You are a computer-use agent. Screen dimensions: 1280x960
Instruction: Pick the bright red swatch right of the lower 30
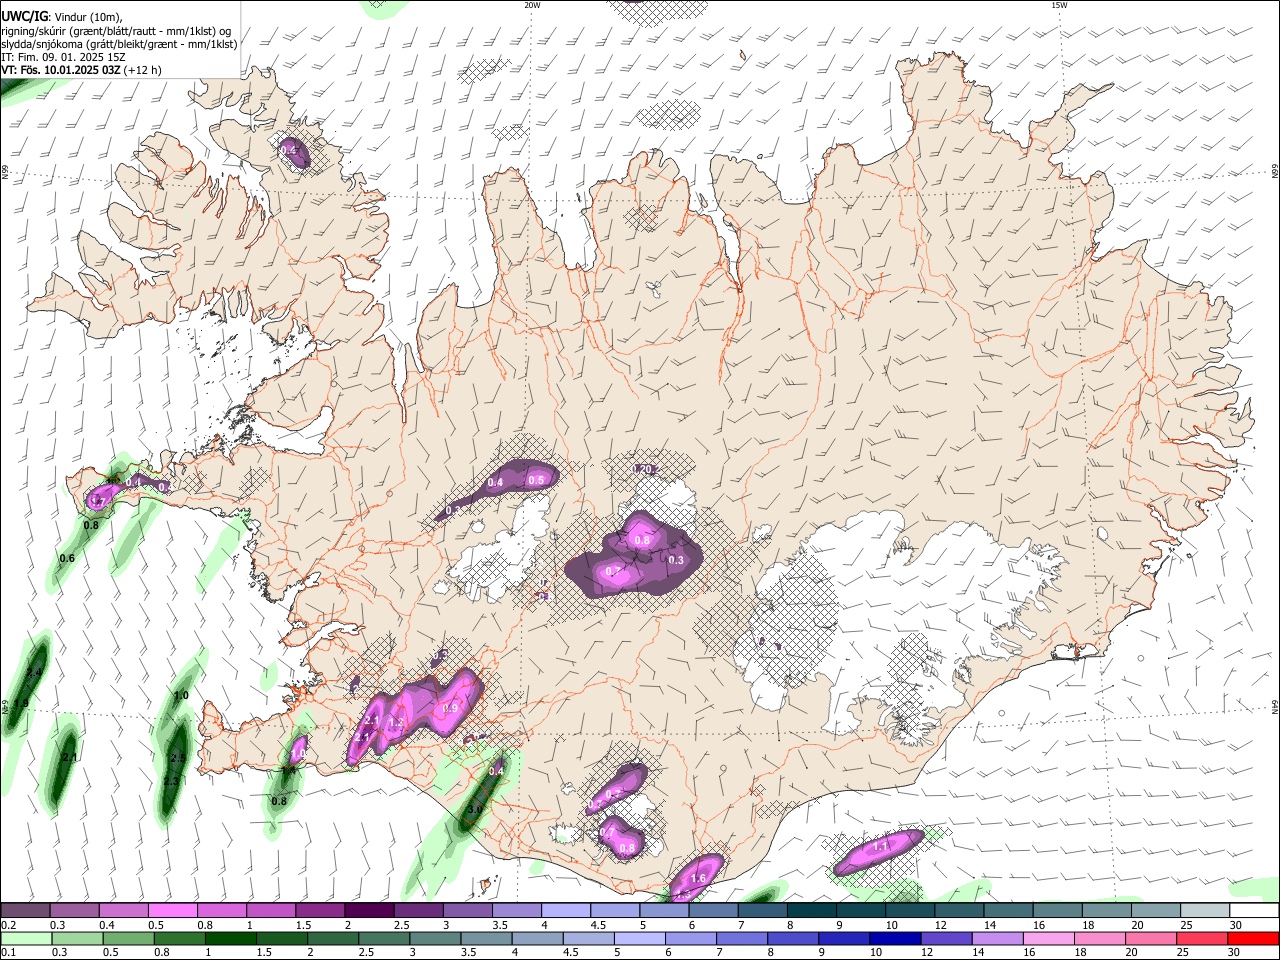coord(1253,938)
